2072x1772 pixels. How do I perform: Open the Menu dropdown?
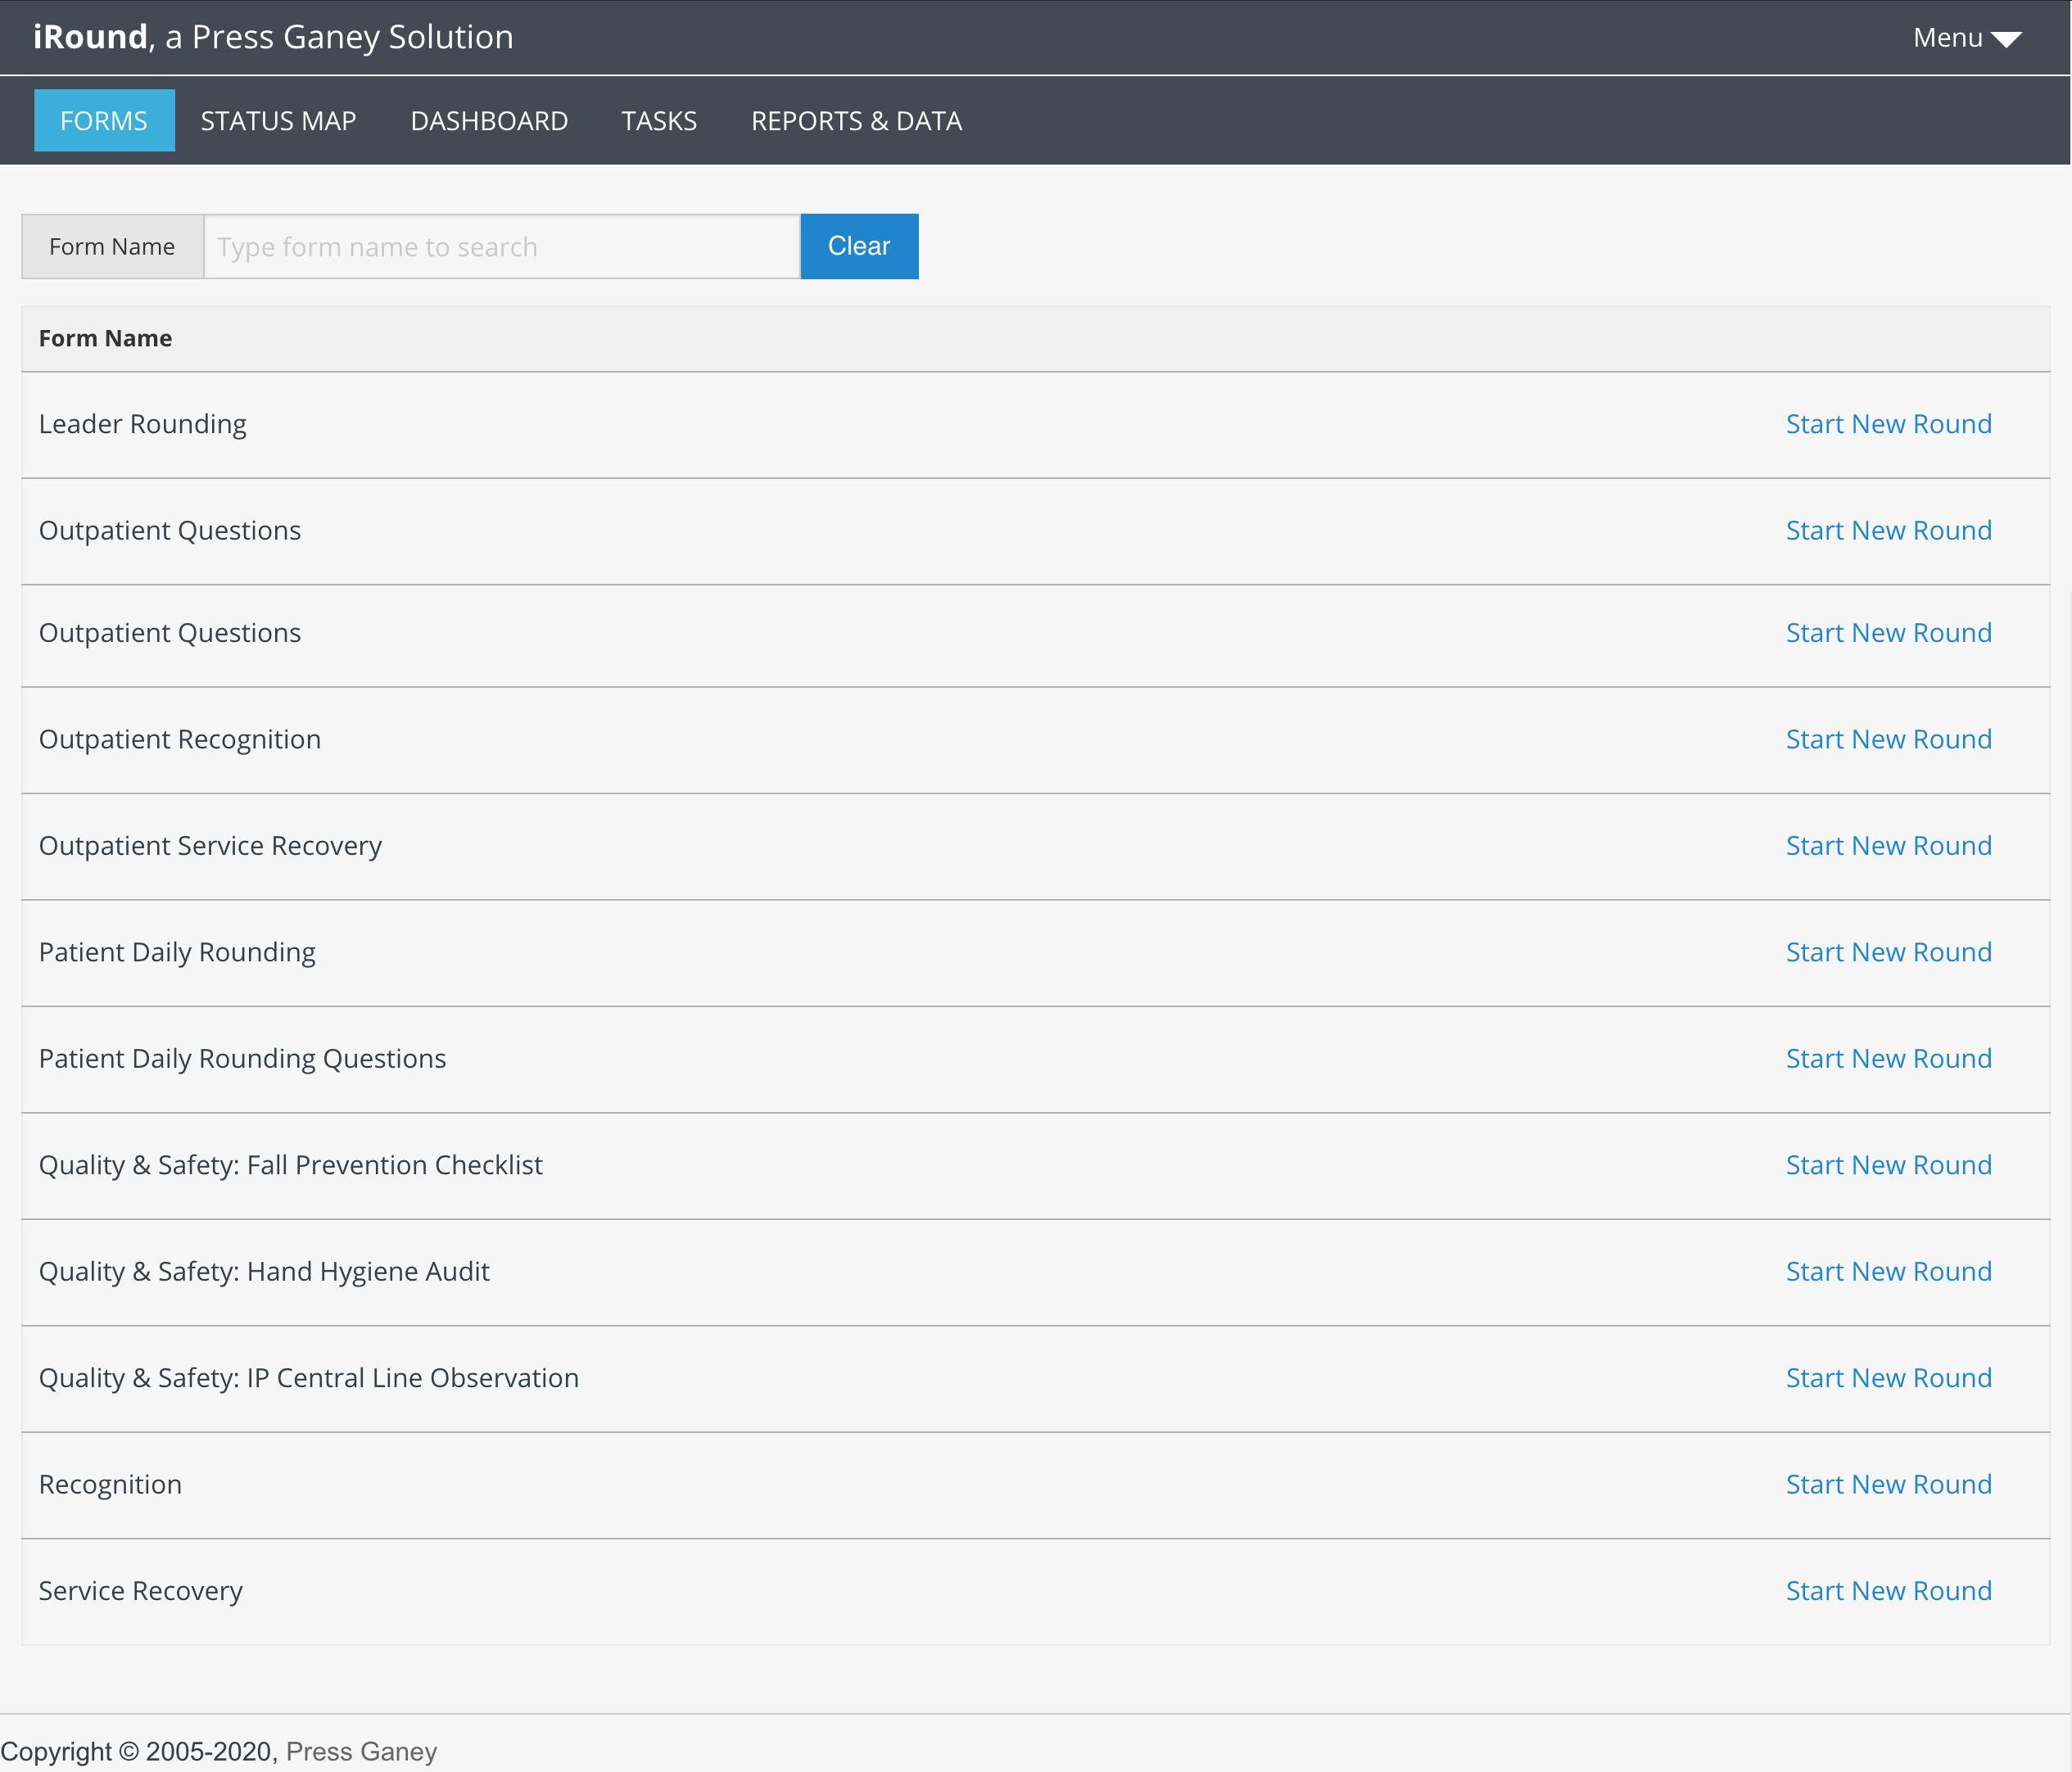(x=1966, y=38)
